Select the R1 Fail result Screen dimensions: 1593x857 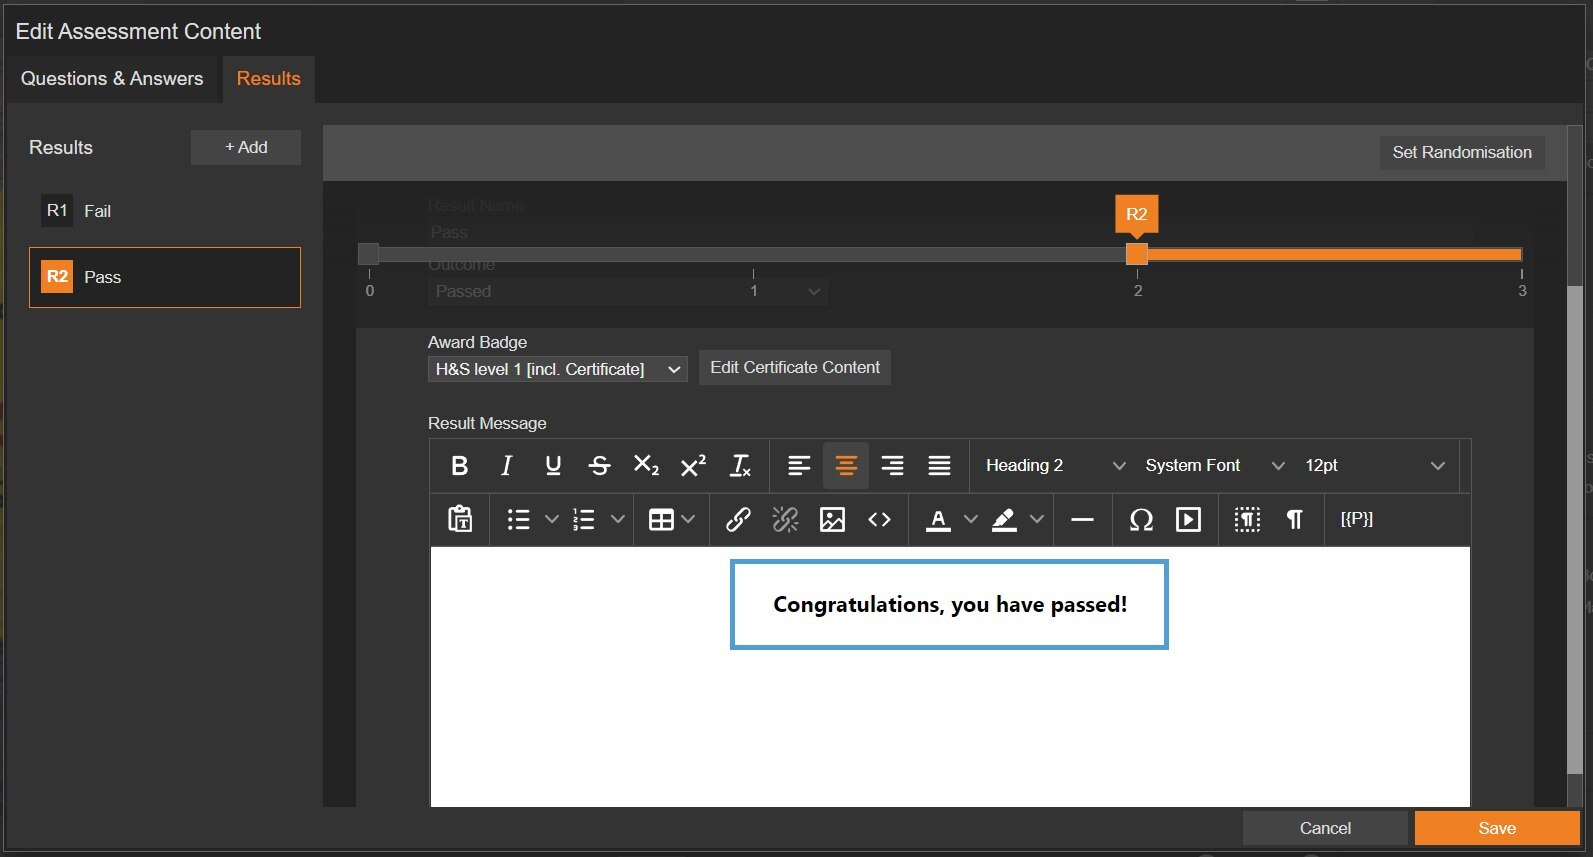click(165, 211)
